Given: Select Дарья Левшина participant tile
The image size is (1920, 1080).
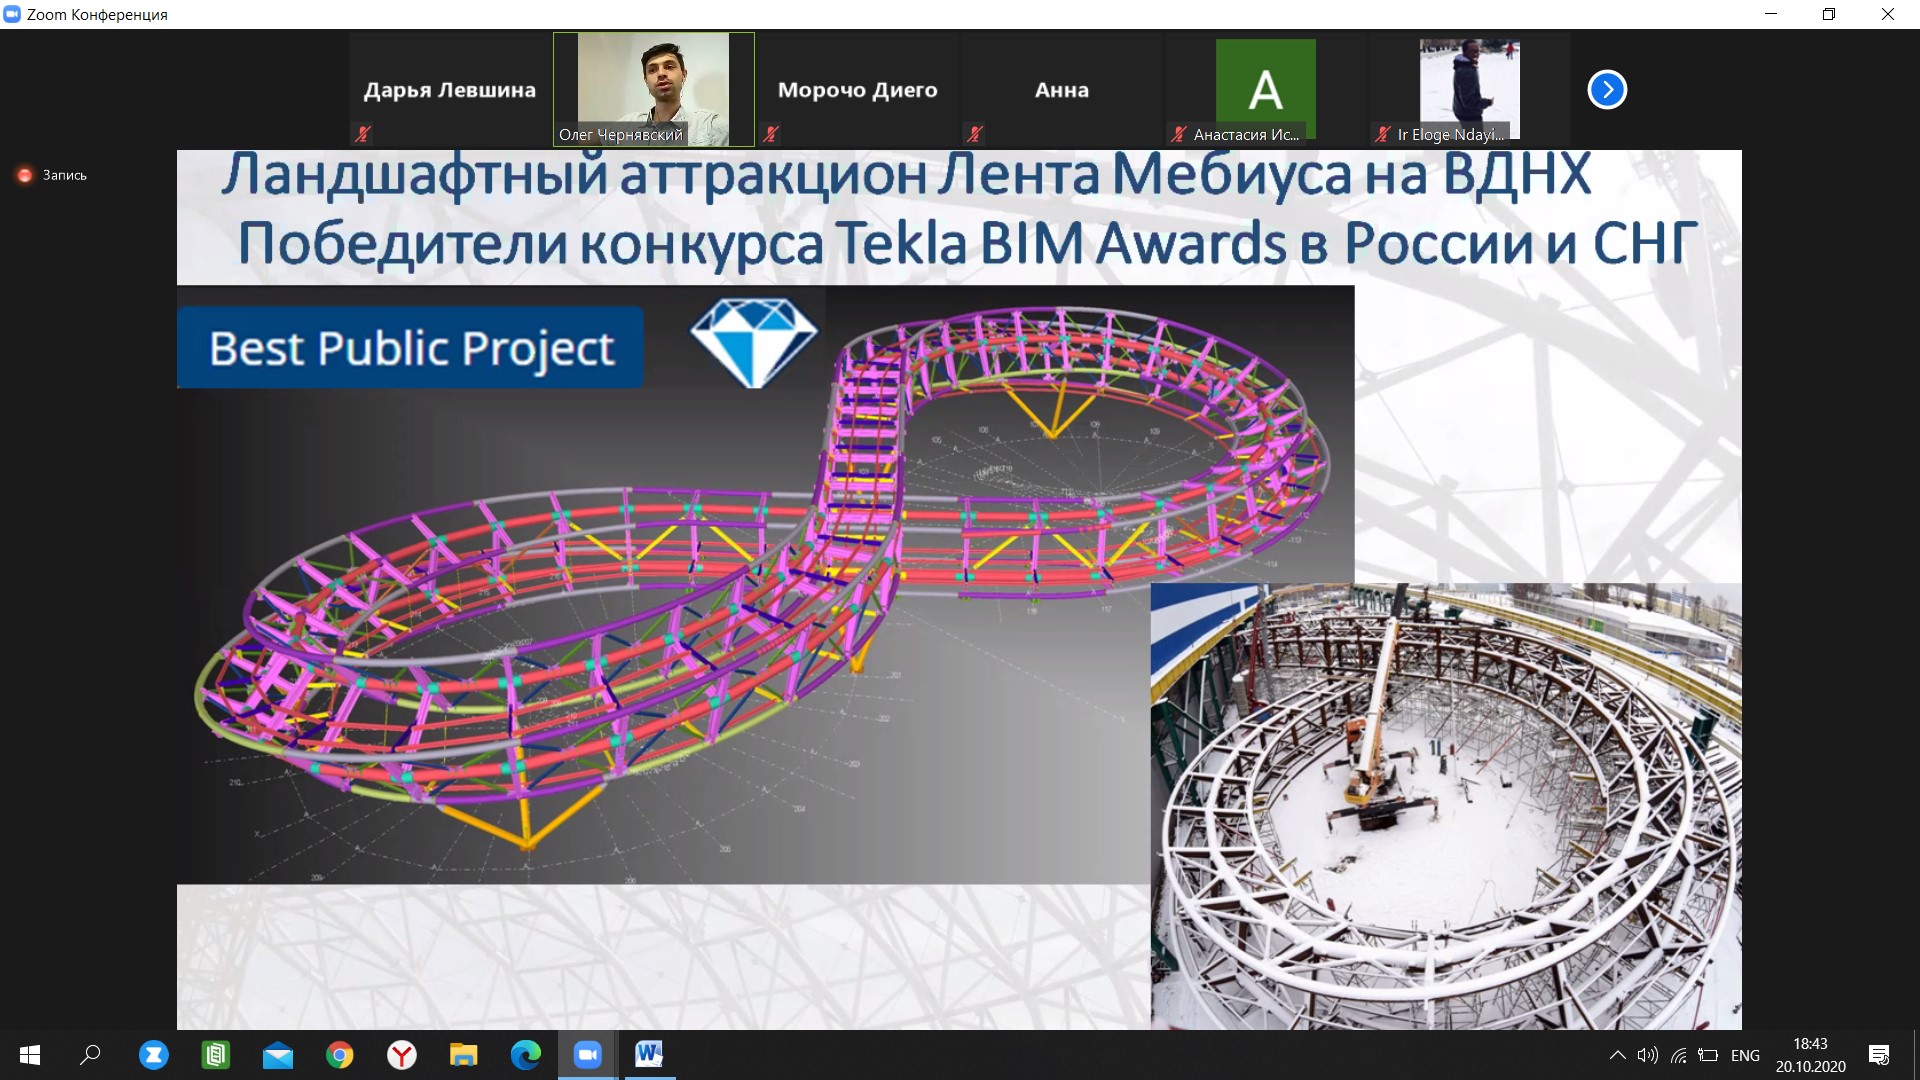Looking at the screenshot, I should pyautogui.click(x=450, y=90).
